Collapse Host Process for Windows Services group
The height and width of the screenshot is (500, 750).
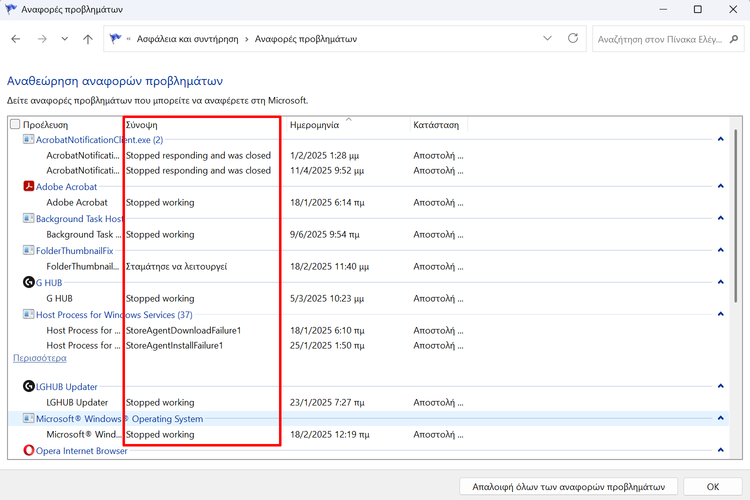pos(720,314)
